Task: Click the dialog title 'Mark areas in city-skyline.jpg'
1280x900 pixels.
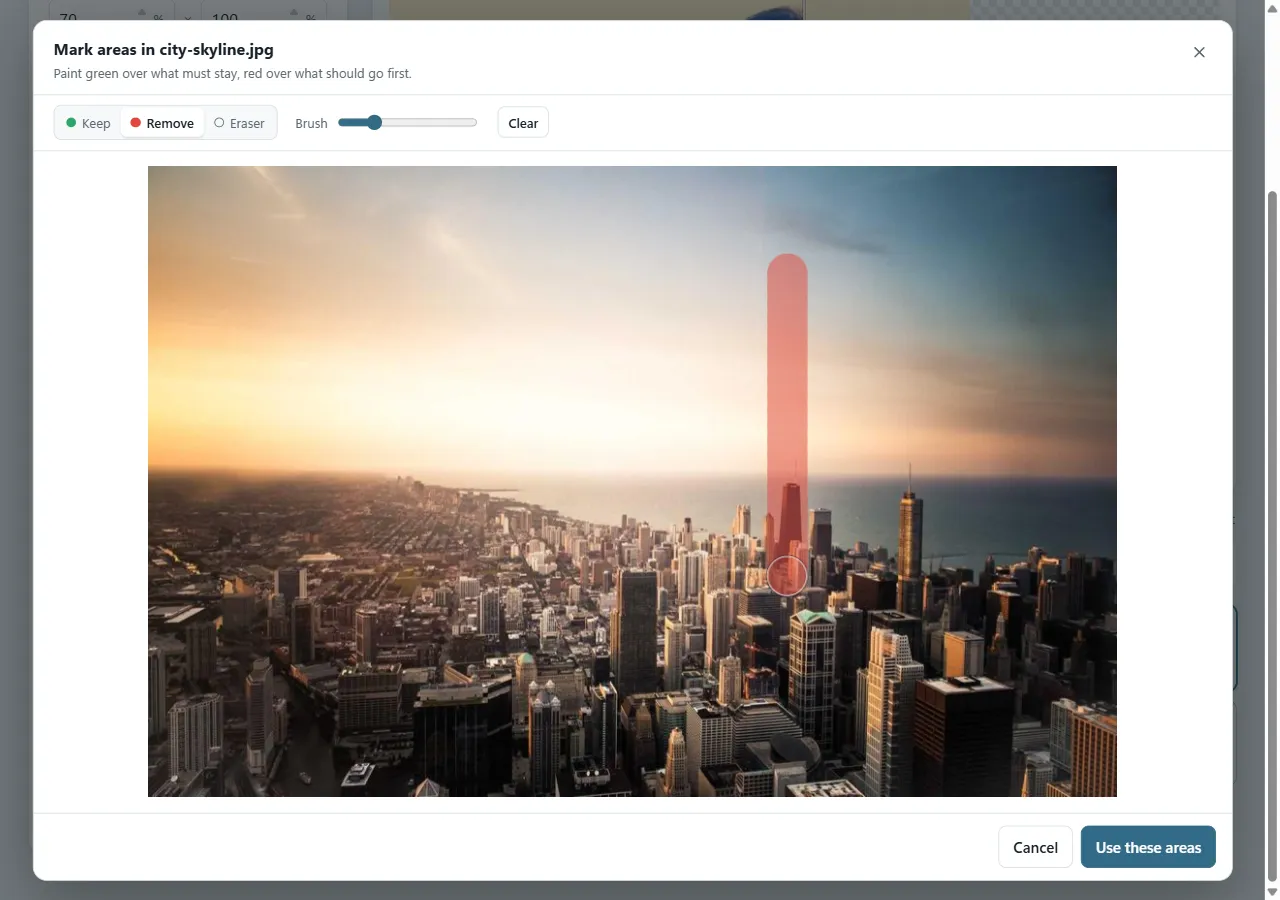Action: coord(164,49)
